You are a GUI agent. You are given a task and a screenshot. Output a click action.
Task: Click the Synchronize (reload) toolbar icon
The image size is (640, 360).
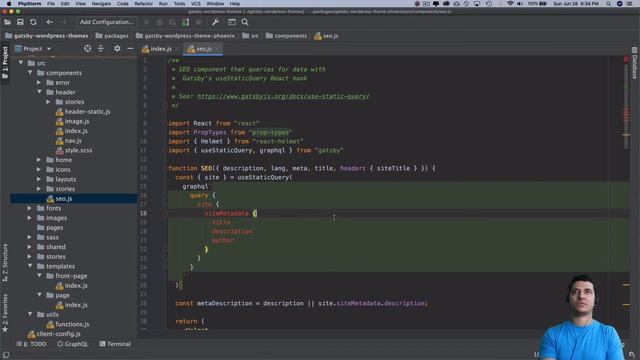point(33,22)
